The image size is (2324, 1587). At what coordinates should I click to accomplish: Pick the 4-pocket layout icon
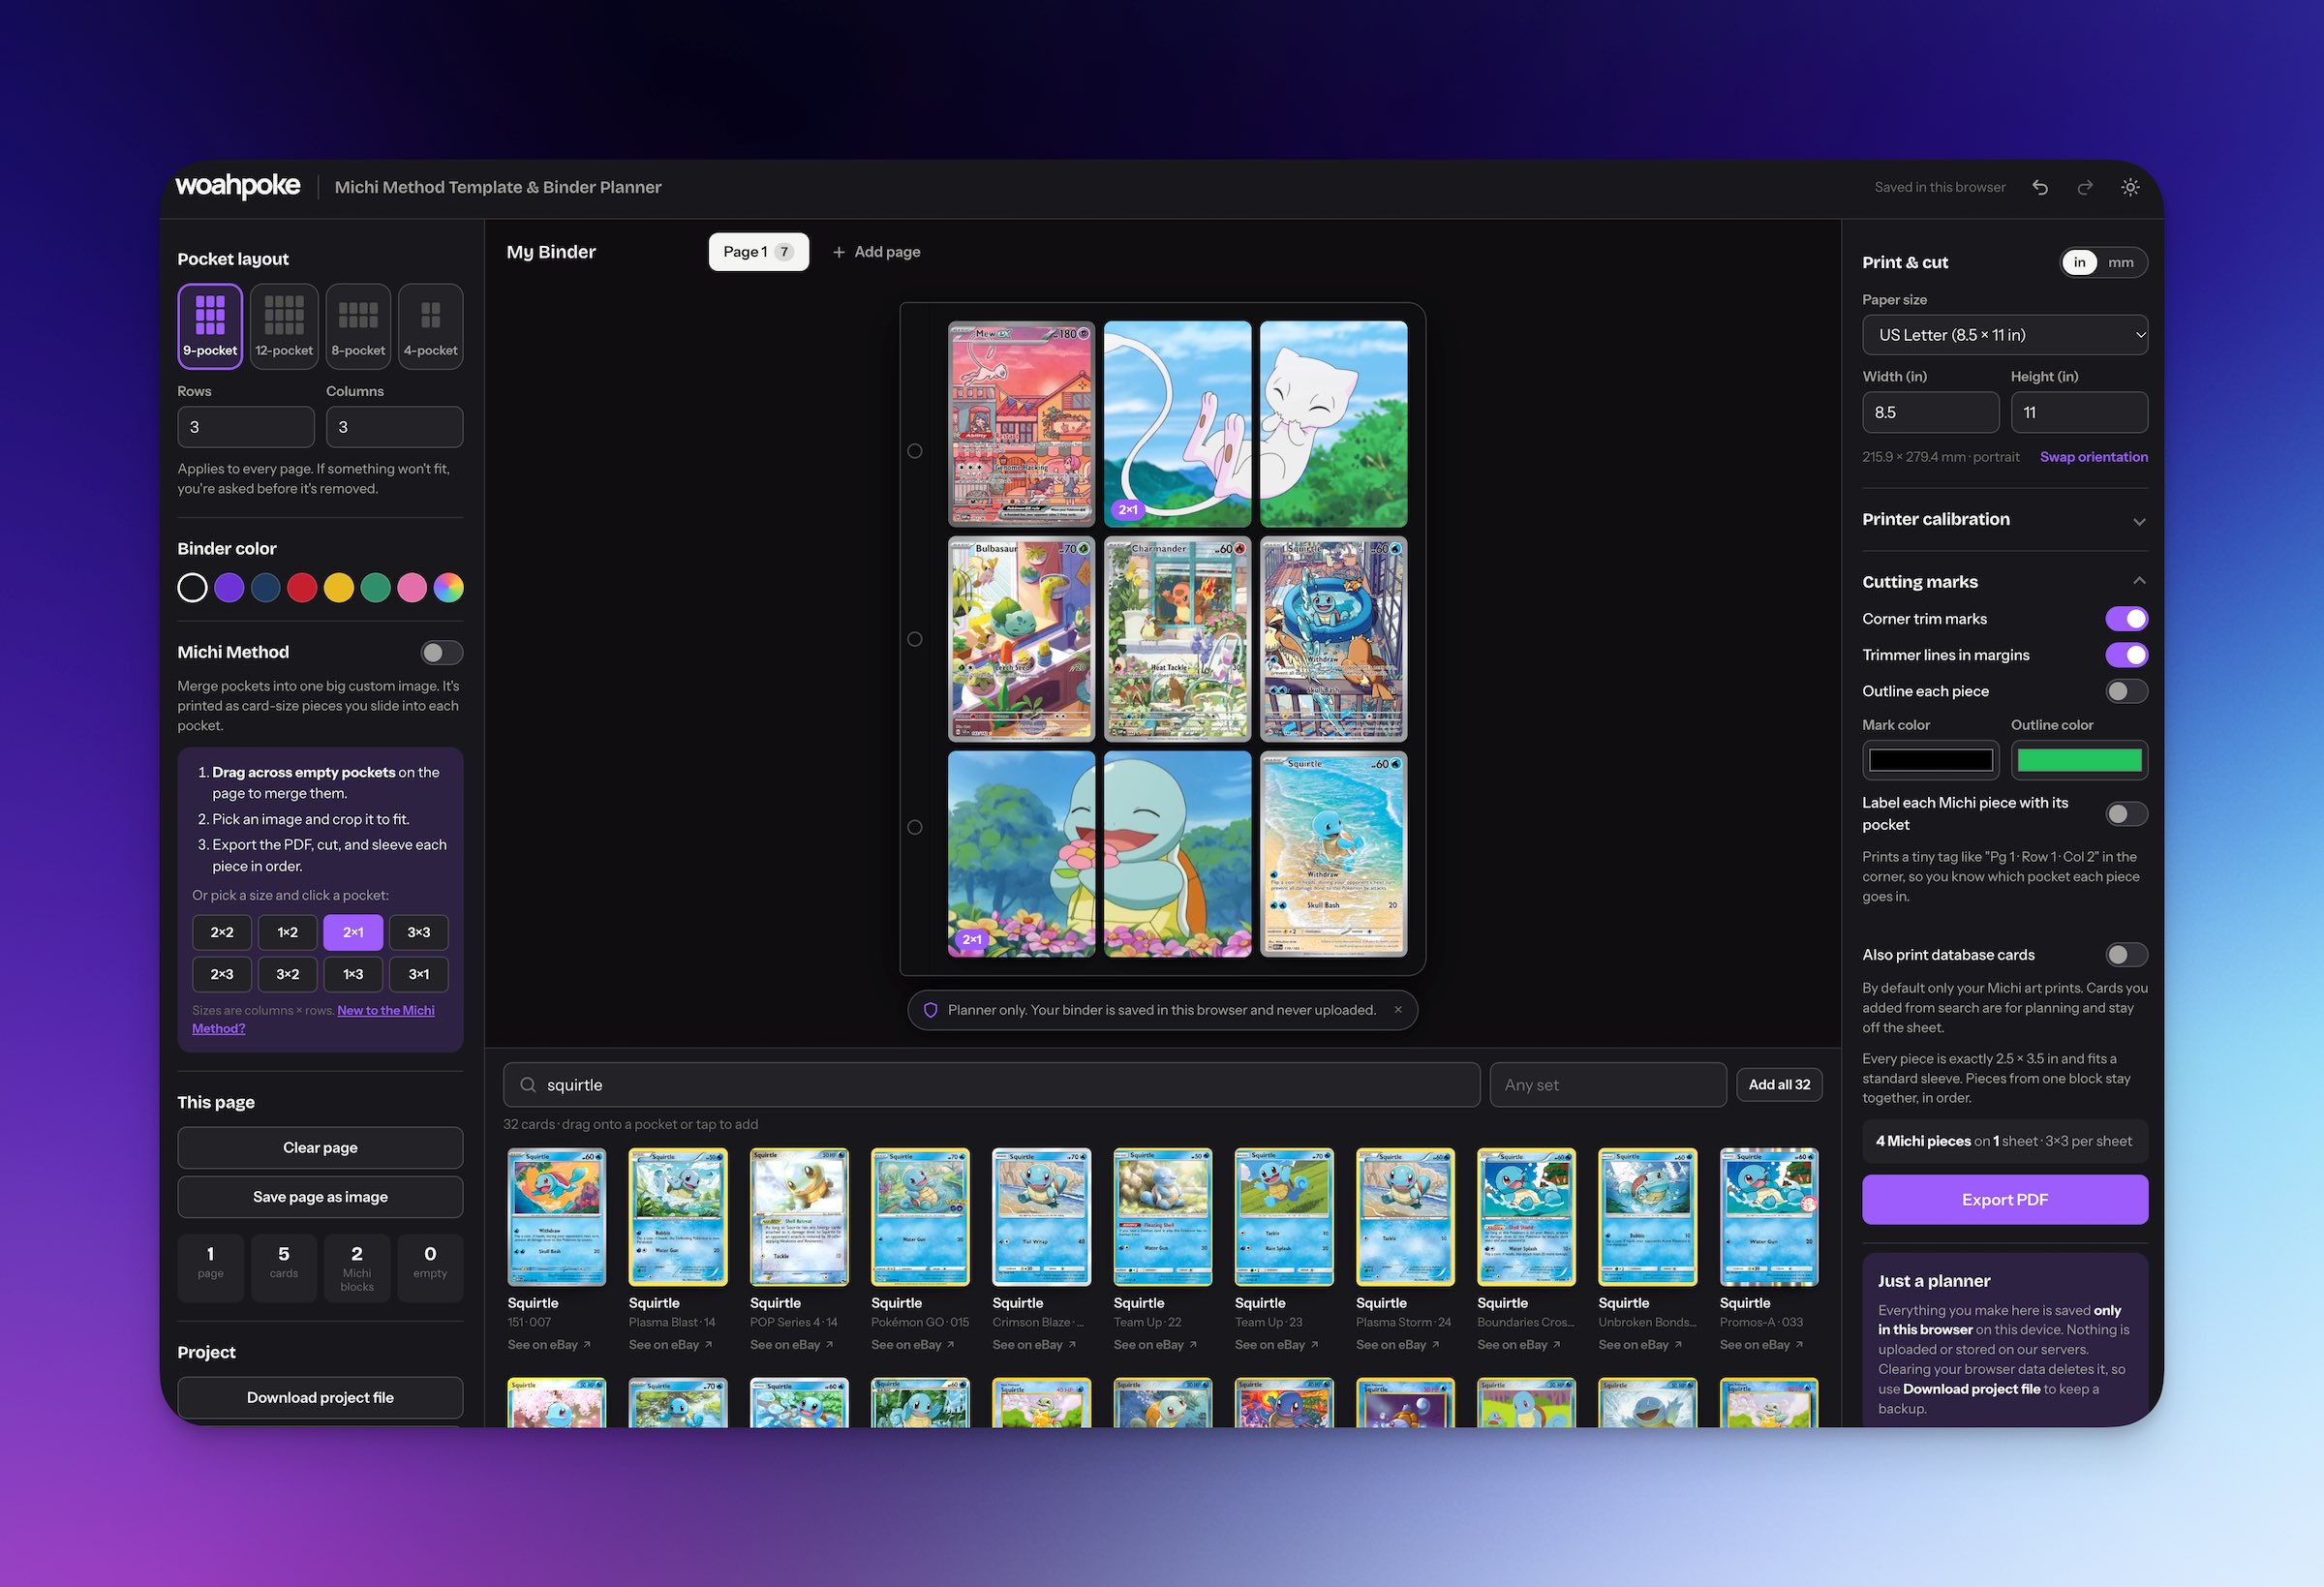431,326
